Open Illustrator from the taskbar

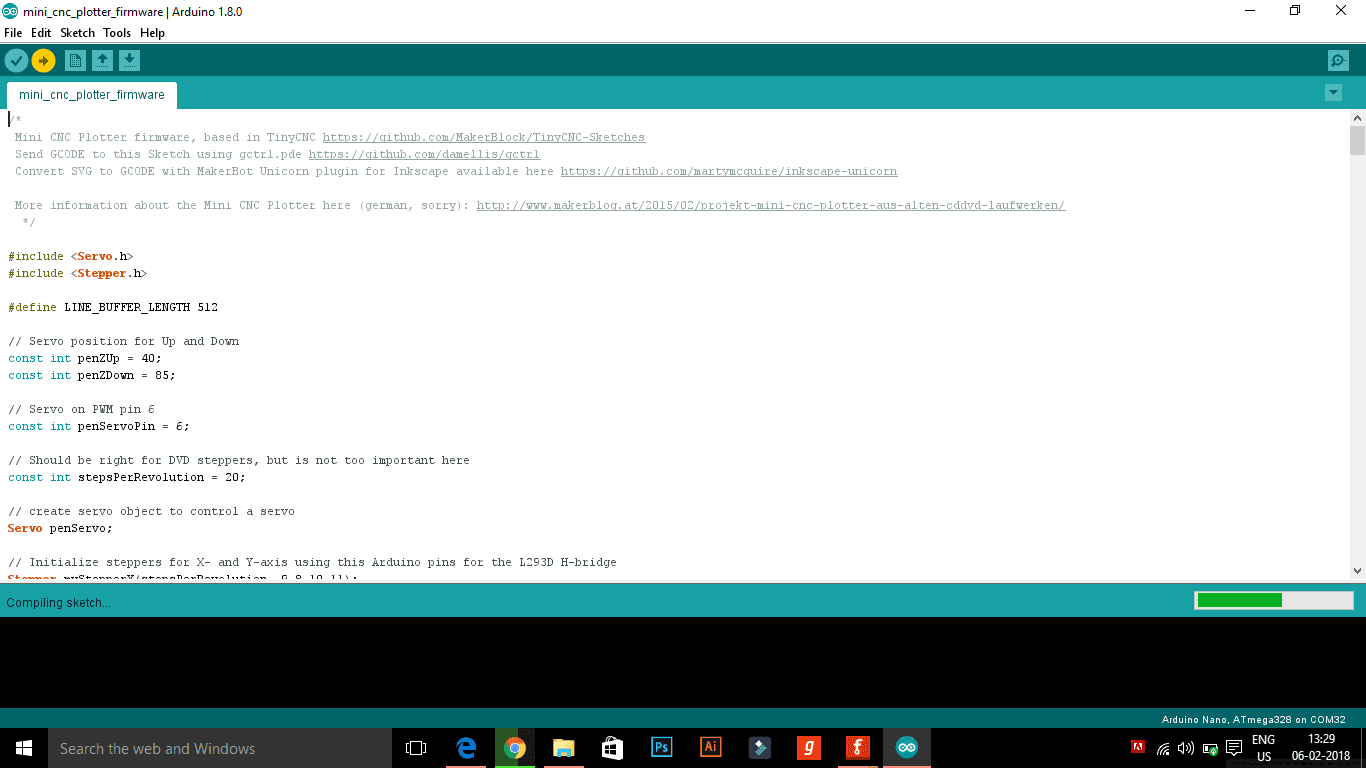pyautogui.click(x=710, y=747)
